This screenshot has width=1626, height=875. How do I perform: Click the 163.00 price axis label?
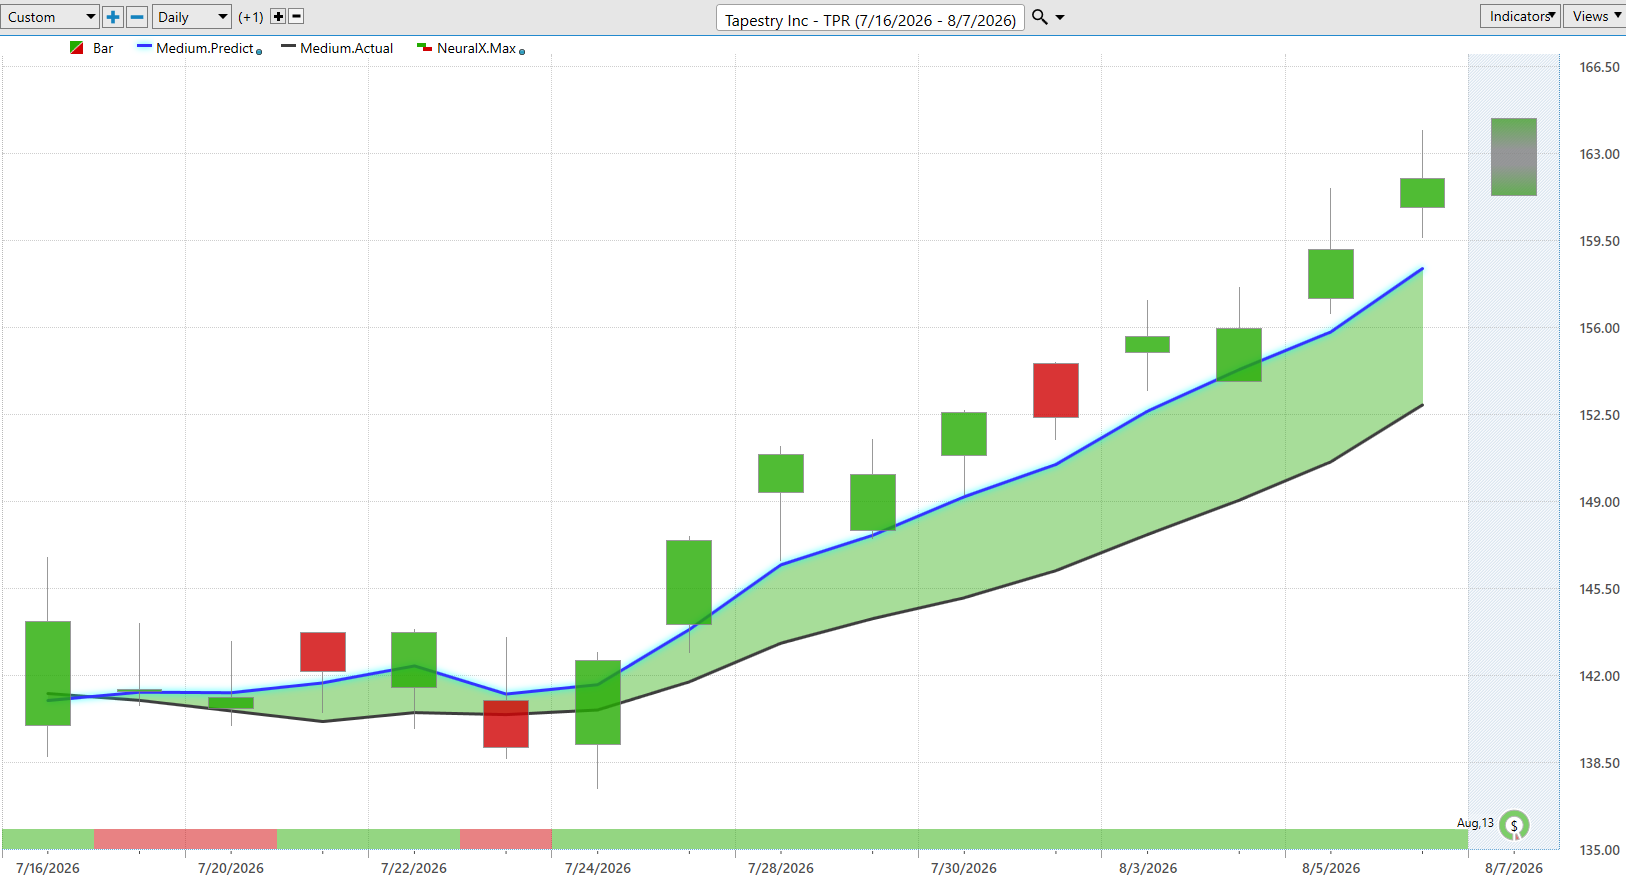1599,154
